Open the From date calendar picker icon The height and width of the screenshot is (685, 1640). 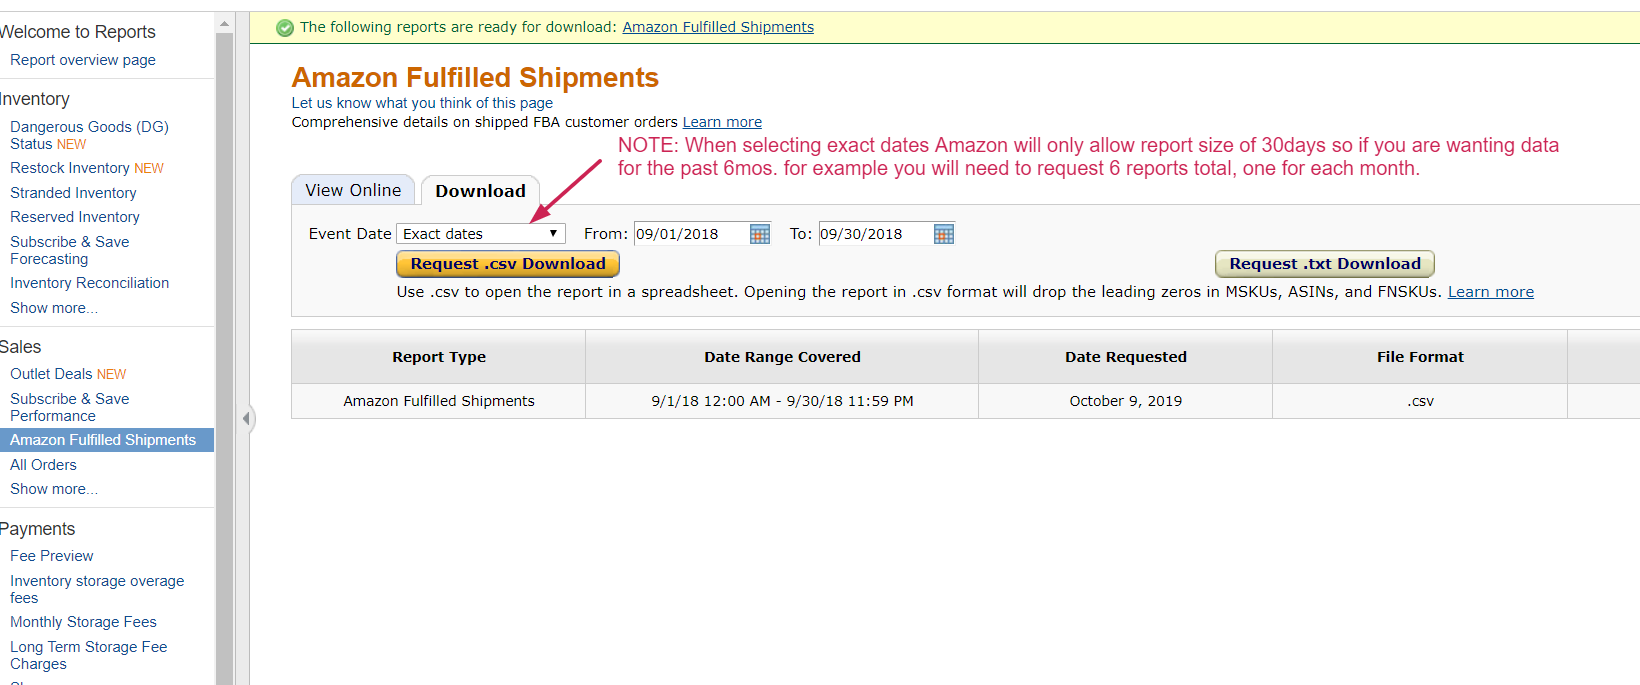pos(760,234)
